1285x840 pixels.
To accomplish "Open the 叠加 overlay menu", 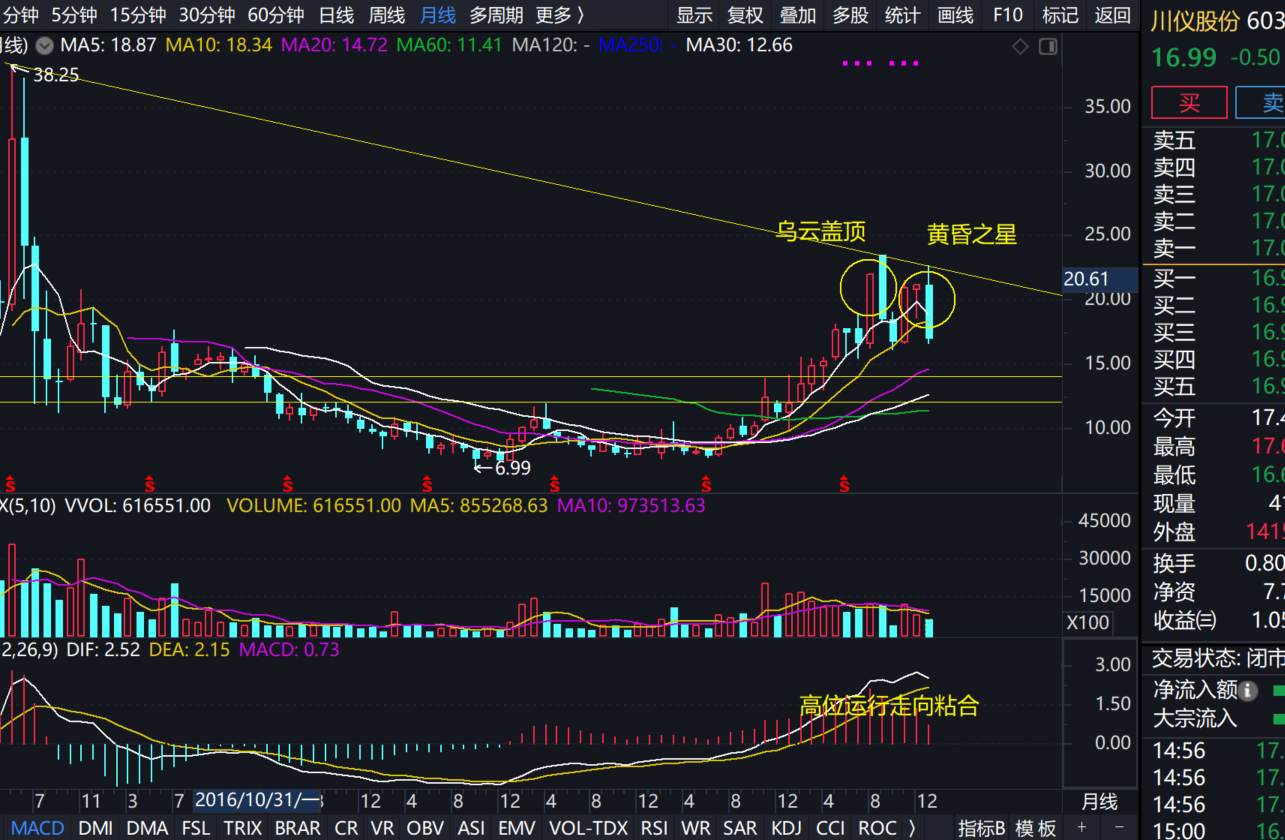I will 798,15.
